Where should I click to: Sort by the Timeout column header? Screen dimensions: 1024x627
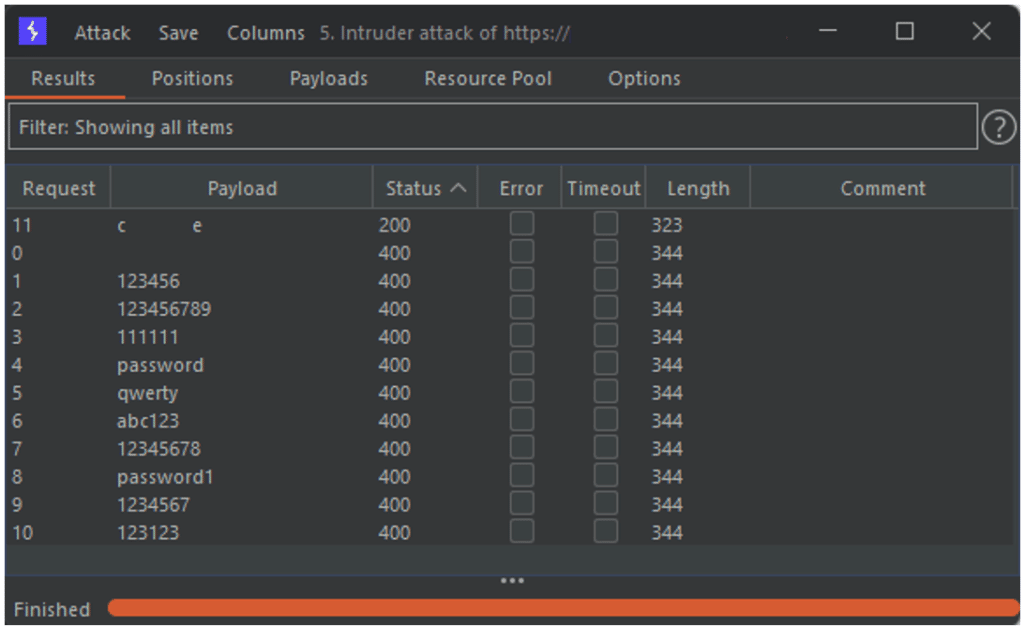tap(603, 188)
